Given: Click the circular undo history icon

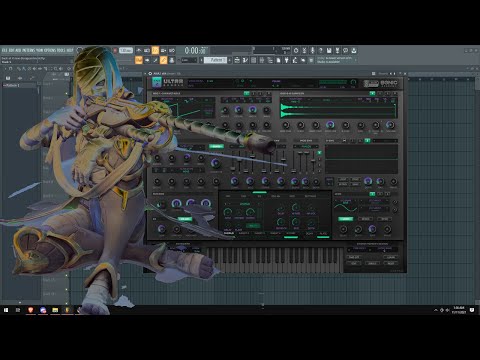Looking at the screenshot, I should pyautogui.click(x=296, y=50).
